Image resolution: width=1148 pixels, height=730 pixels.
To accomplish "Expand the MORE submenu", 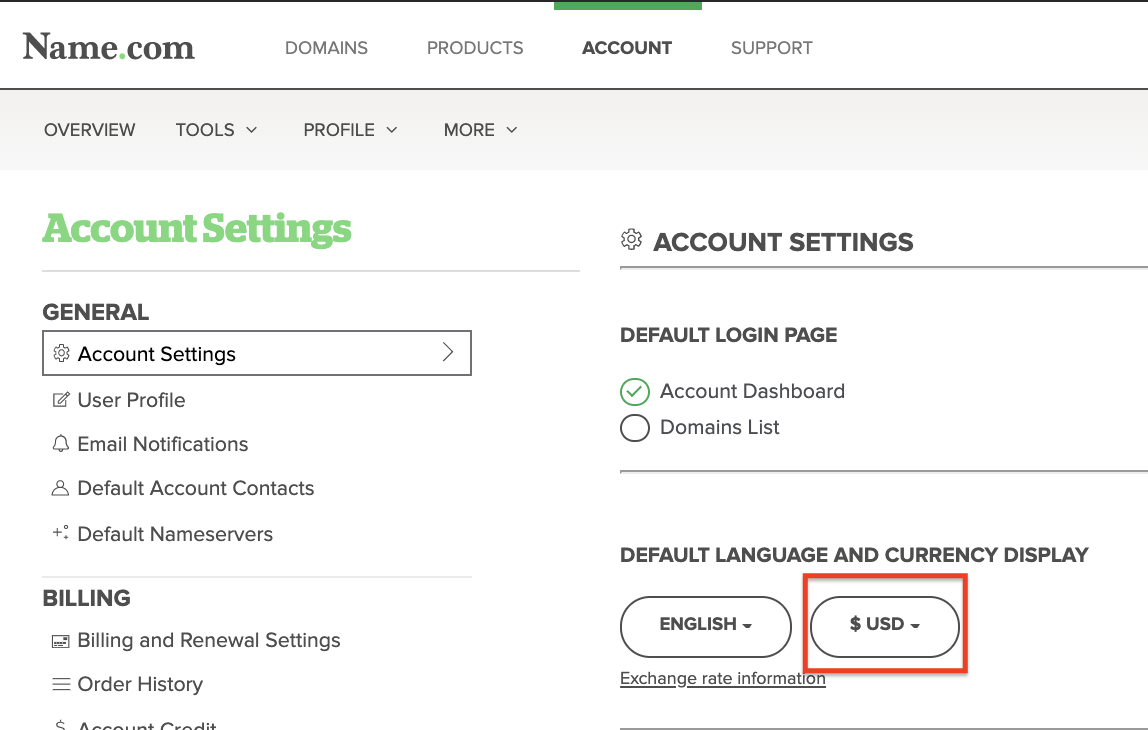I will pyautogui.click(x=481, y=130).
